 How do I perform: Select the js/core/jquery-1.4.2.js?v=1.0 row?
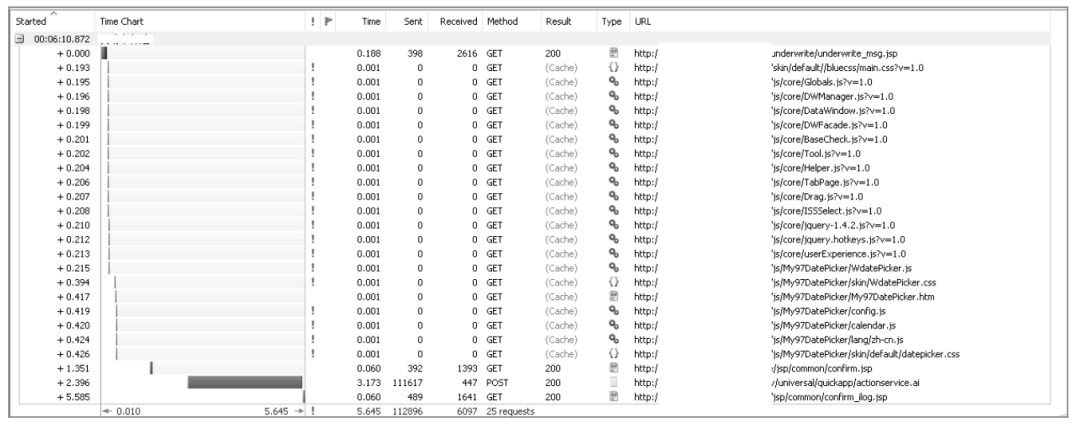pyautogui.click(x=833, y=225)
